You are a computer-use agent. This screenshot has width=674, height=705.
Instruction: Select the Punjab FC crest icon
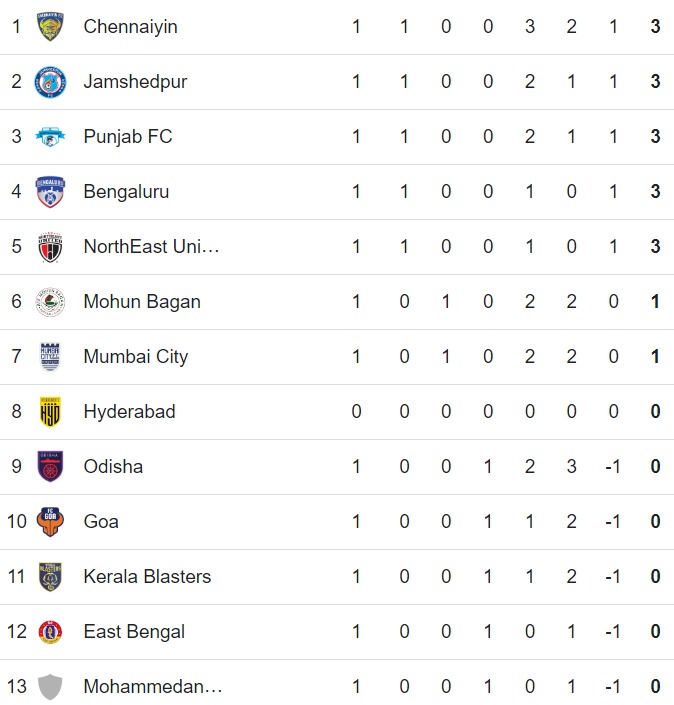click(x=50, y=137)
